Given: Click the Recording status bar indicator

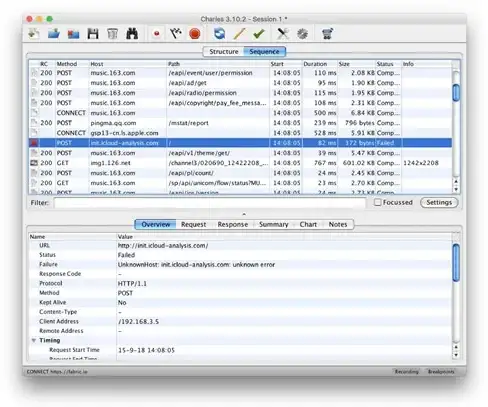Looking at the screenshot, I should [406, 371].
